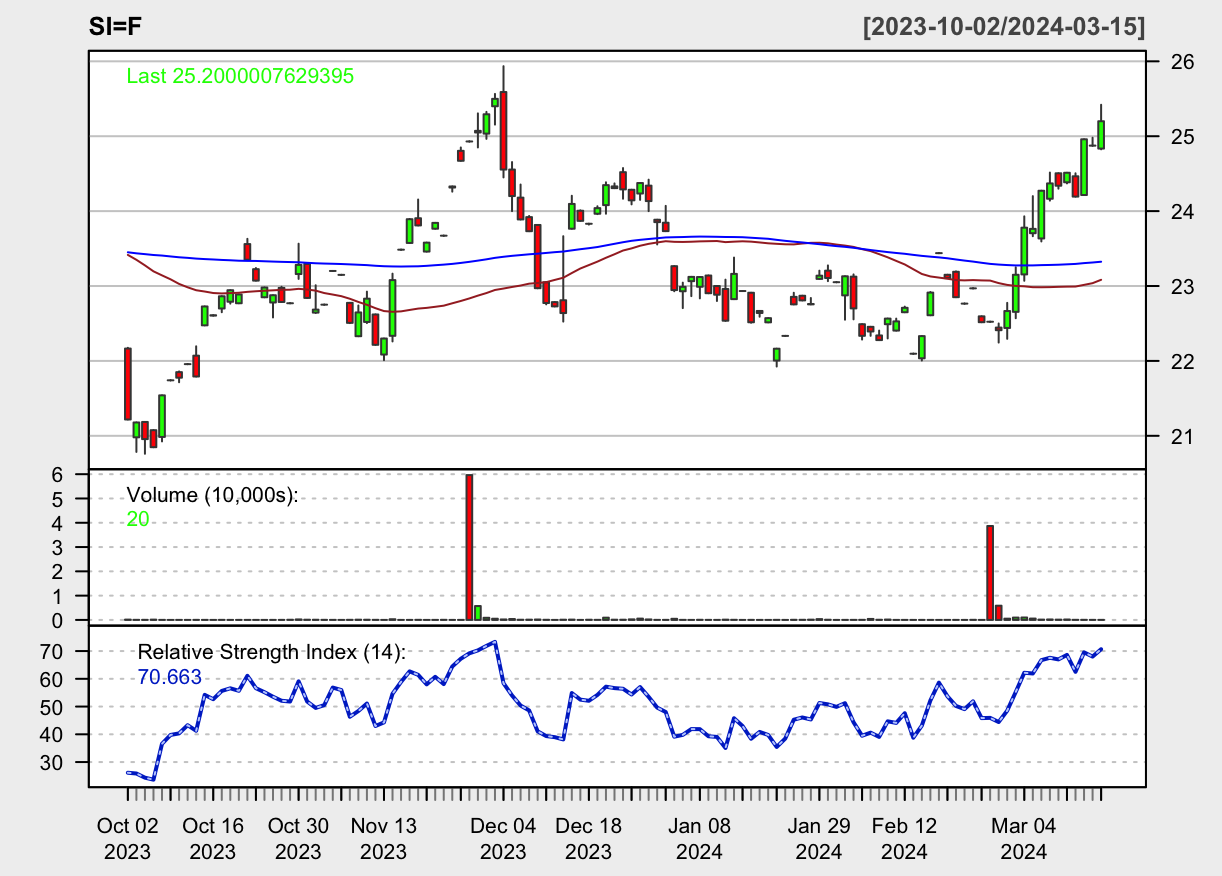Click the date range label 2023-10-02/2024-03-15
Image resolution: width=1222 pixels, height=876 pixels.
pos(1004,26)
